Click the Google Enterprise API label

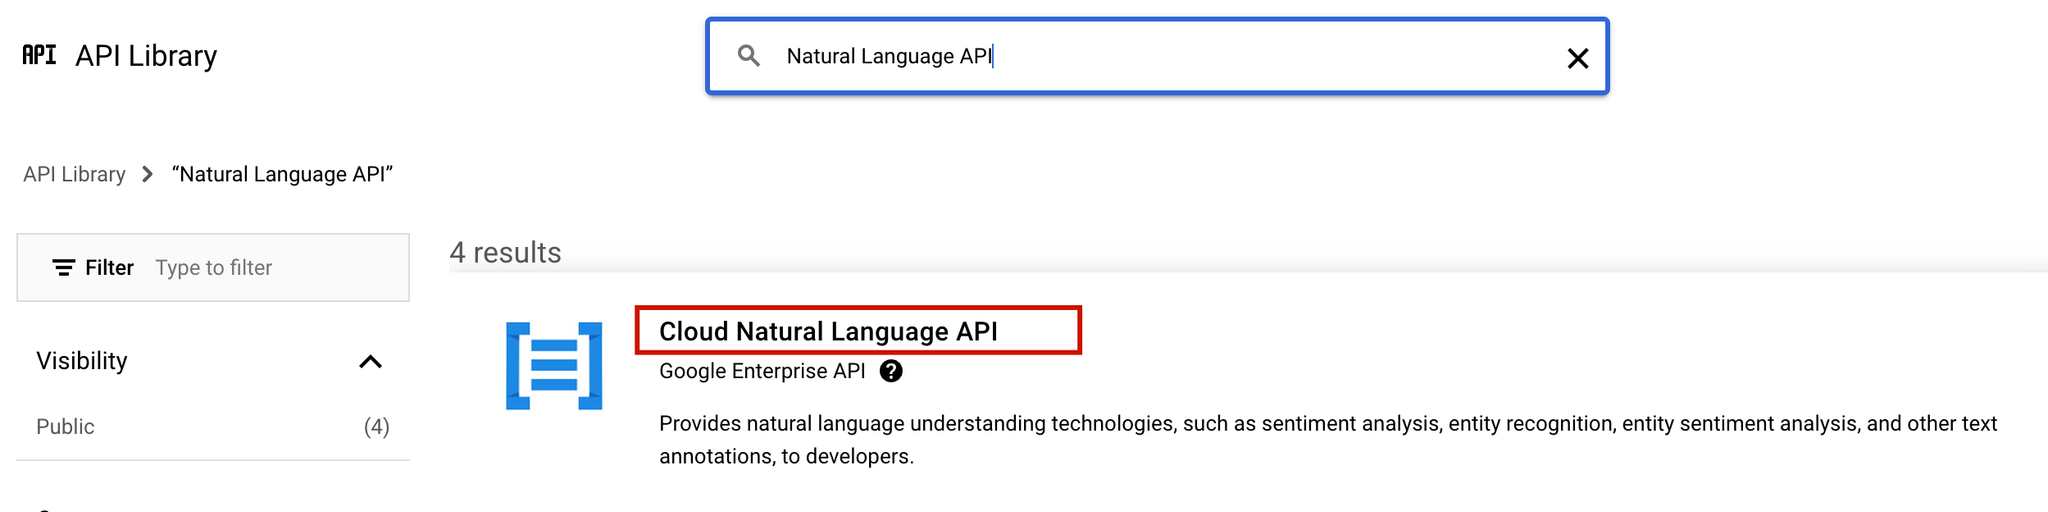(762, 371)
